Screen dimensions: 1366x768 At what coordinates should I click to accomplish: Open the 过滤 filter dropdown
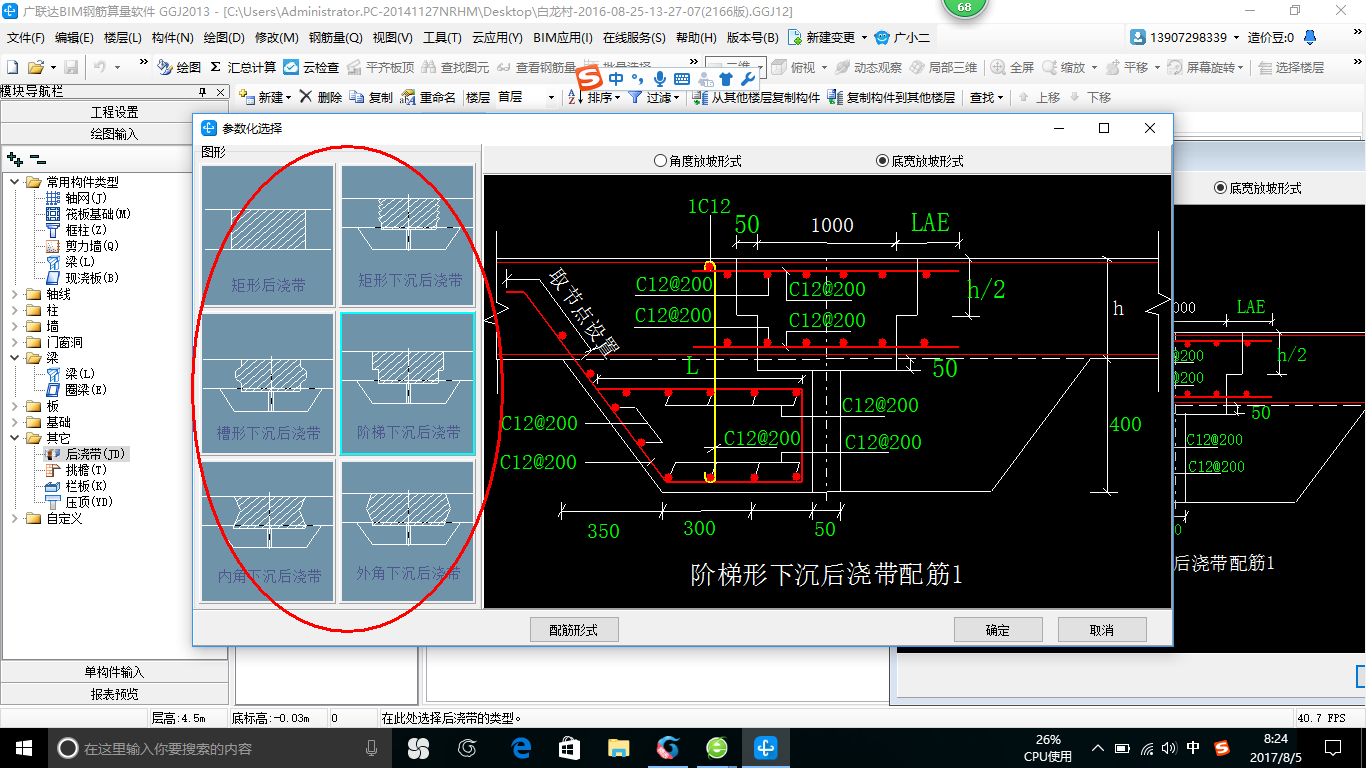pyautogui.click(x=676, y=98)
